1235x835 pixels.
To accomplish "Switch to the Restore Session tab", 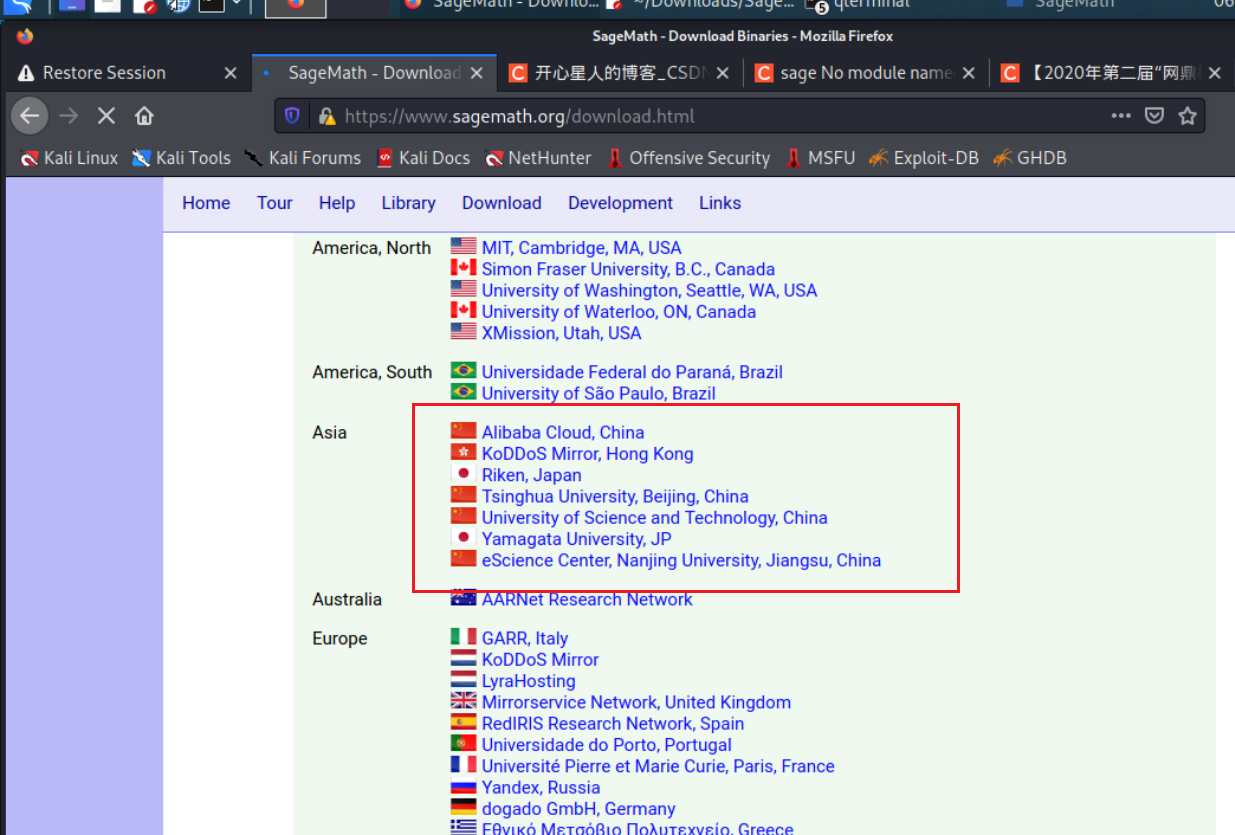I will coord(126,73).
